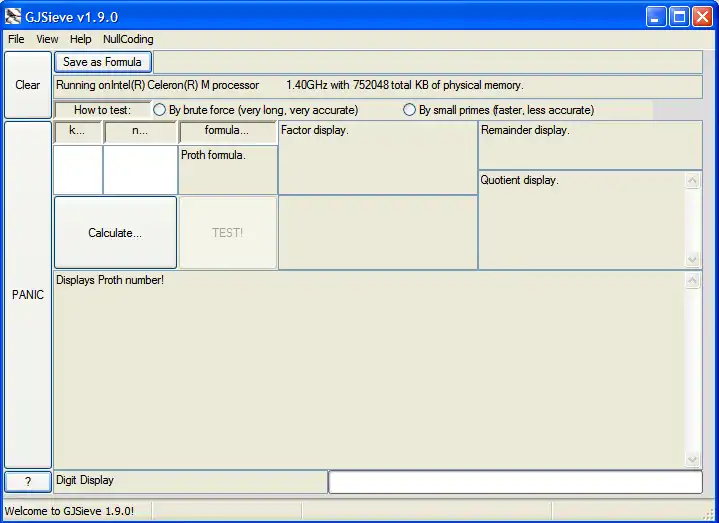Click the Digit Display label
Image resolution: width=719 pixels, height=523 pixels.
tap(85, 480)
